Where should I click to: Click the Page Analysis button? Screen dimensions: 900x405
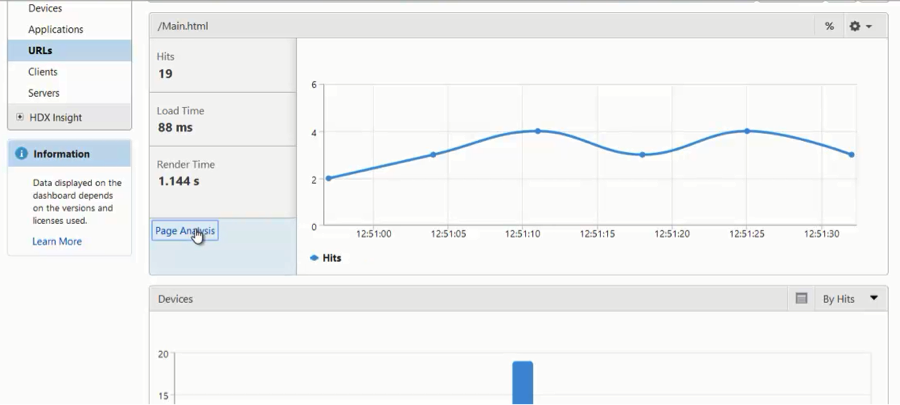pyautogui.click(x=185, y=231)
